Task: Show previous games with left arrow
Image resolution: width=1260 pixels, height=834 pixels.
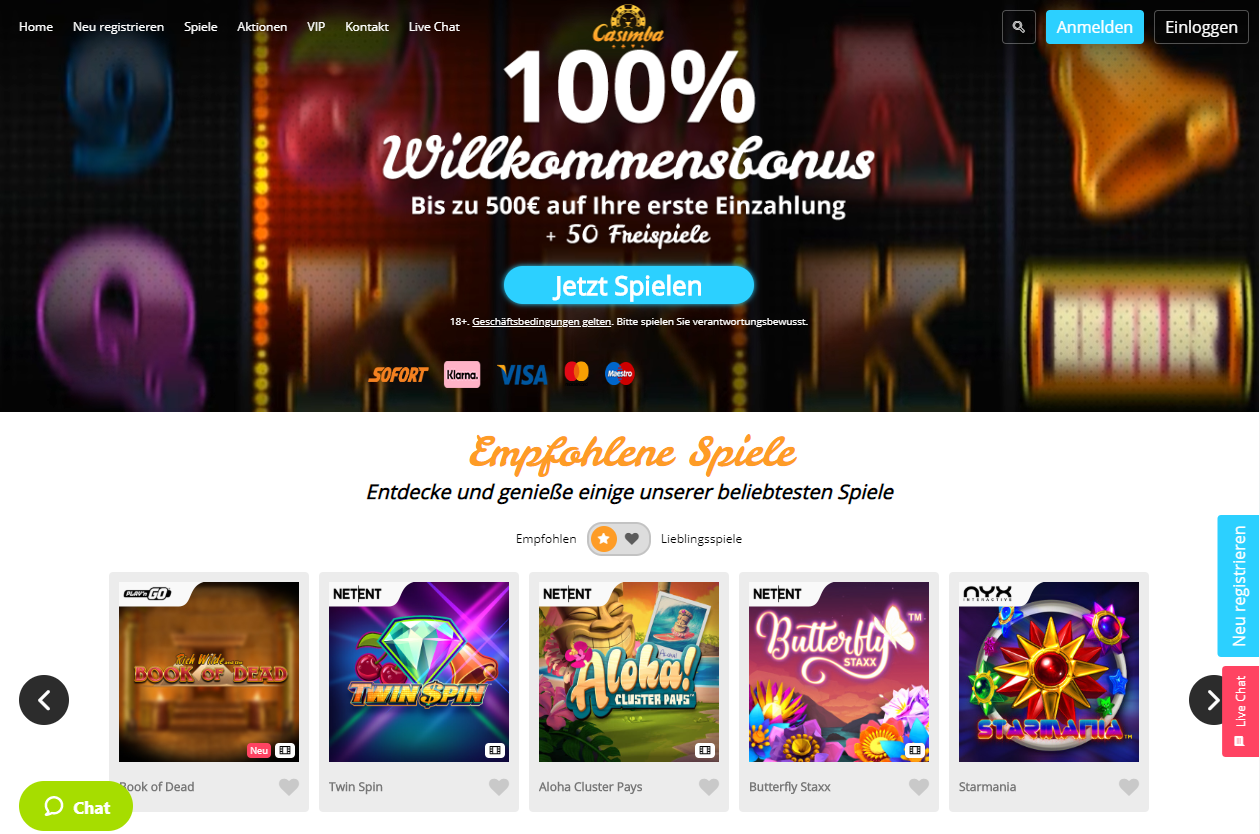Action: point(44,700)
